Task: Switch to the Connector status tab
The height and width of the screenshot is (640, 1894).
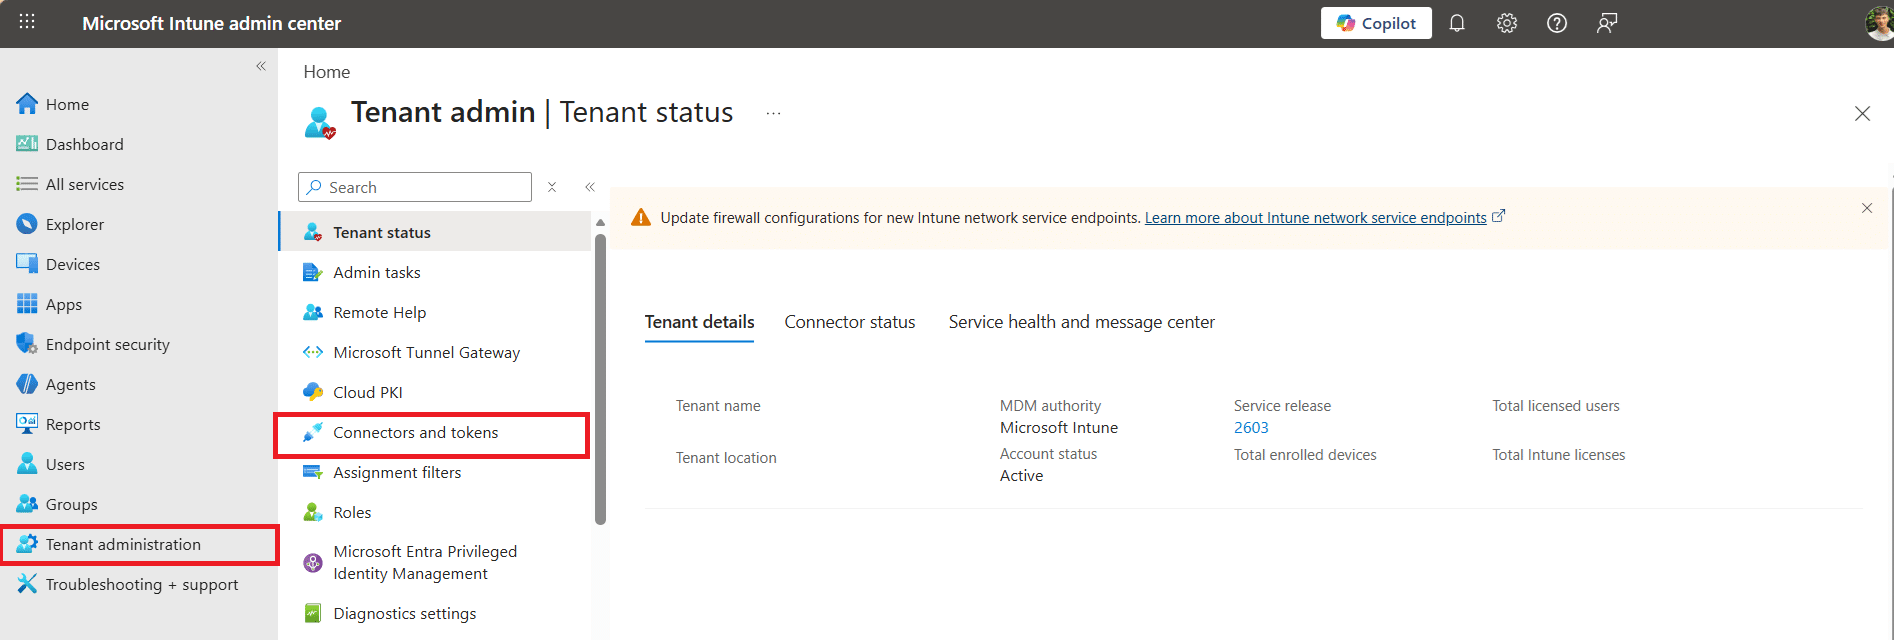Action: pyautogui.click(x=849, y=322)
